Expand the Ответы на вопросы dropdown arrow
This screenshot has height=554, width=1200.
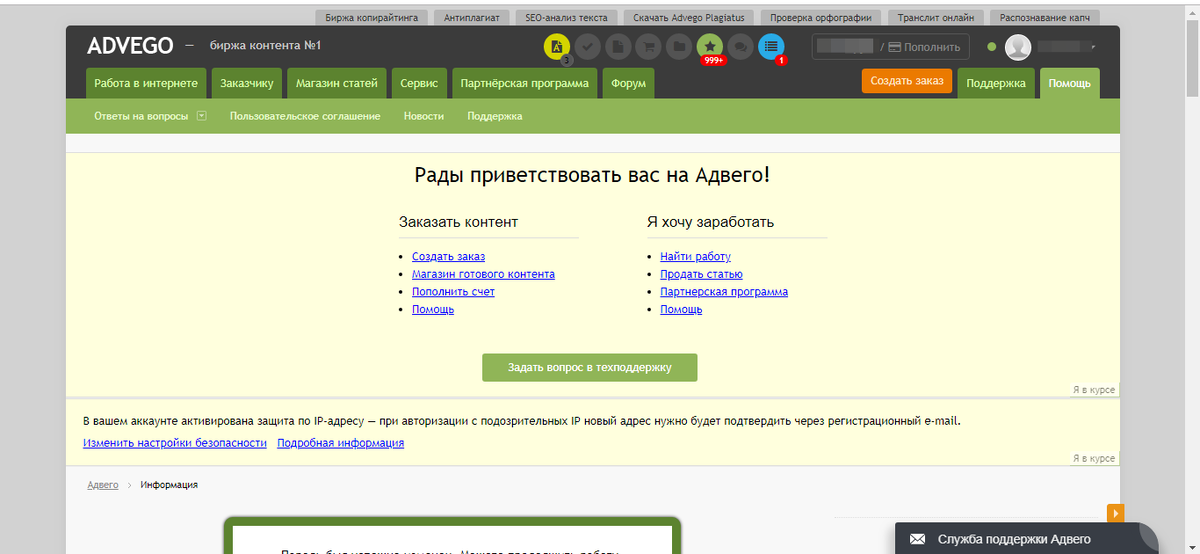[201, 116]
